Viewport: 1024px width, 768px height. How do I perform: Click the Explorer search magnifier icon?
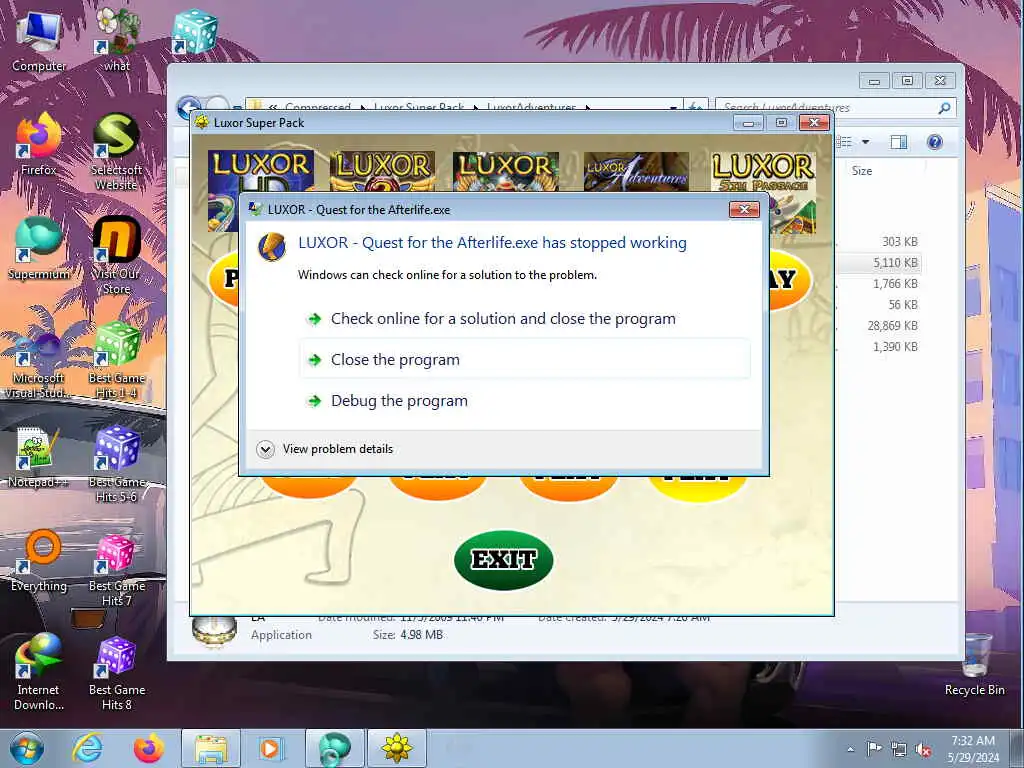[x=944, y=108]
